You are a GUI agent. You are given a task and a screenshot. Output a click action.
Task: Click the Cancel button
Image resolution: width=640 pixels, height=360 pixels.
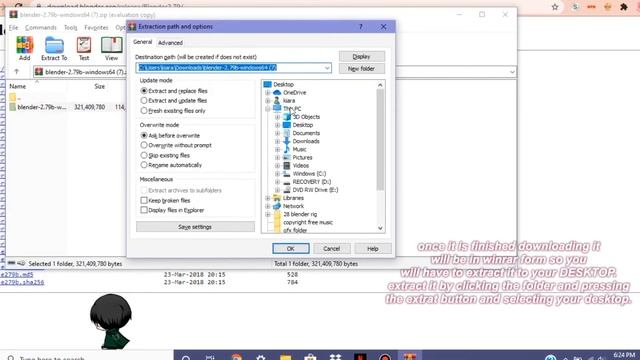tap(331, 249)
